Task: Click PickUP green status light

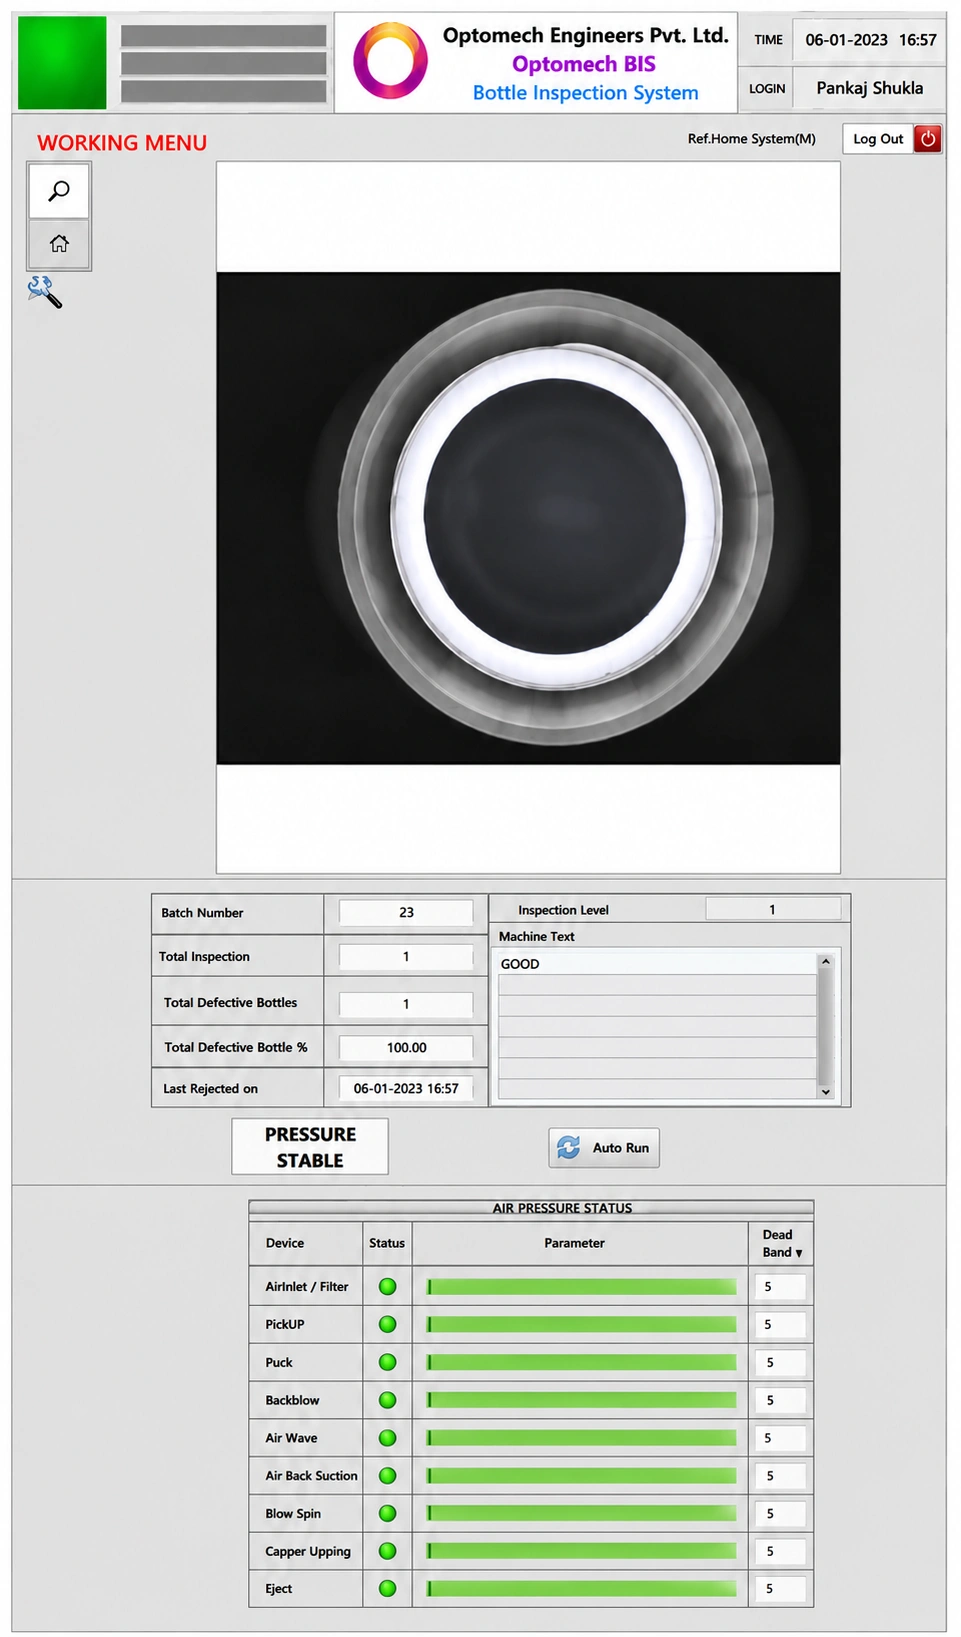Action: [x=388, y=1324]
